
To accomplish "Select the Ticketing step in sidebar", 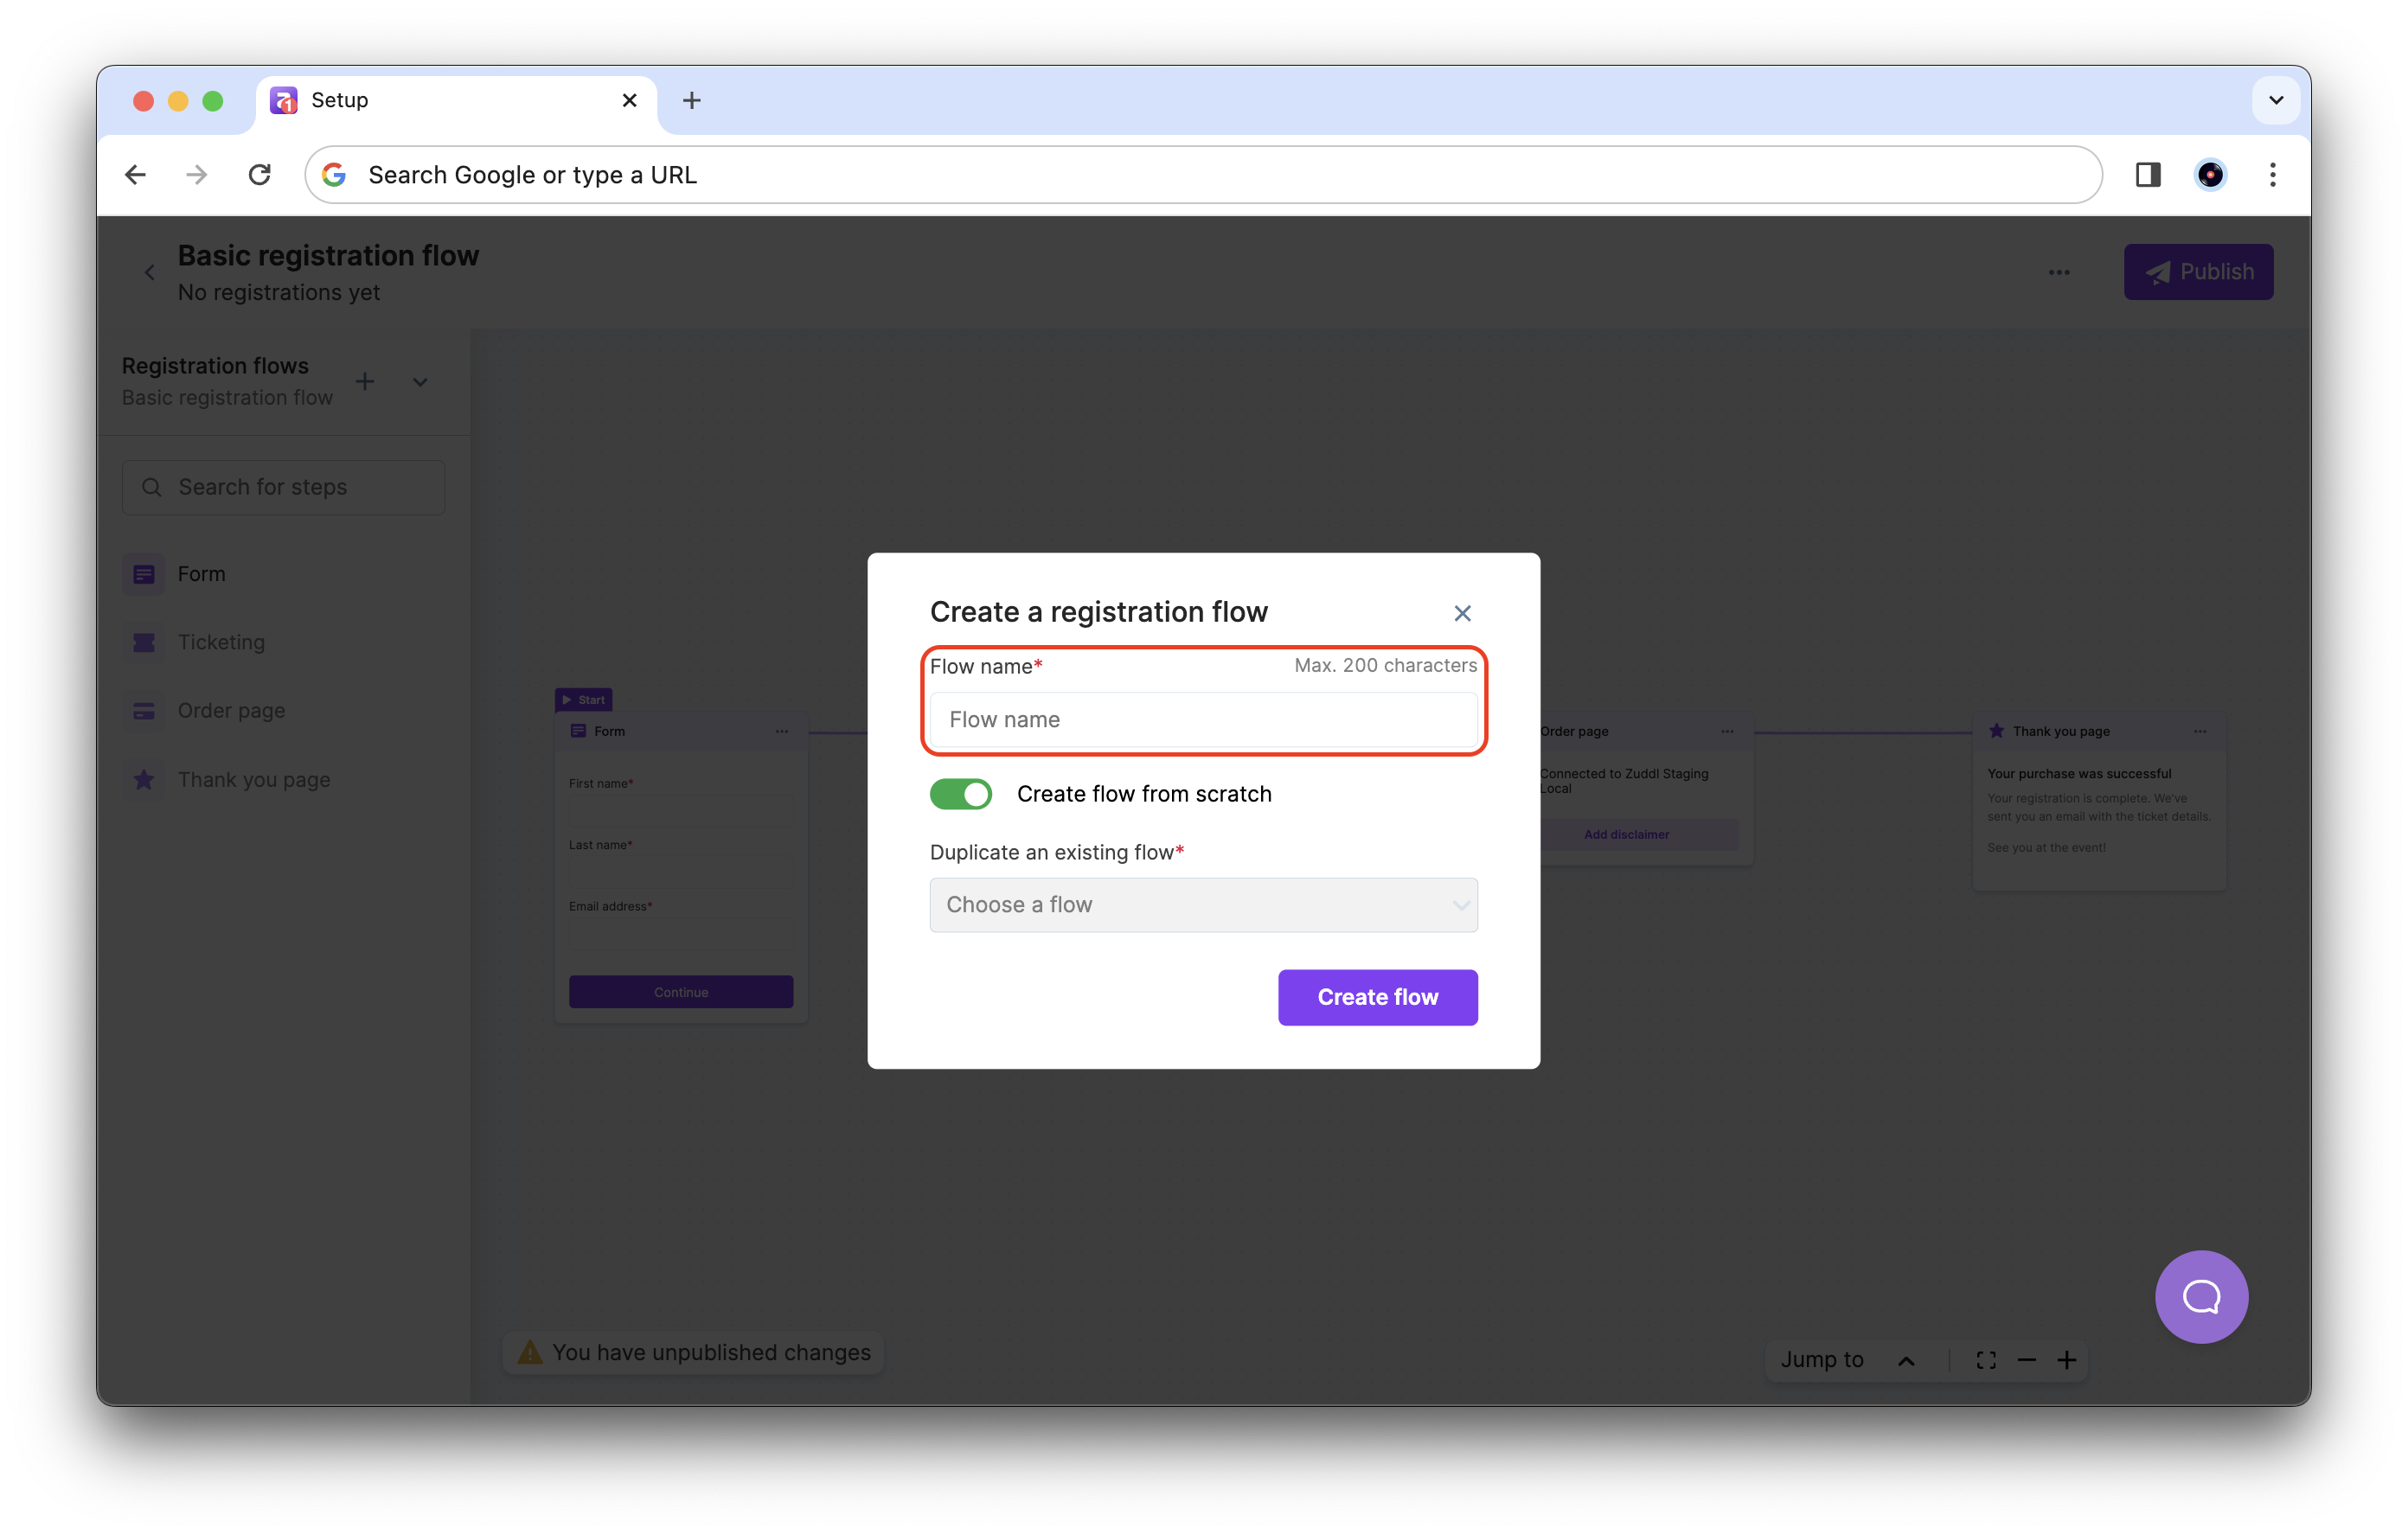I will pyautogui.click(x=221, y=642).
